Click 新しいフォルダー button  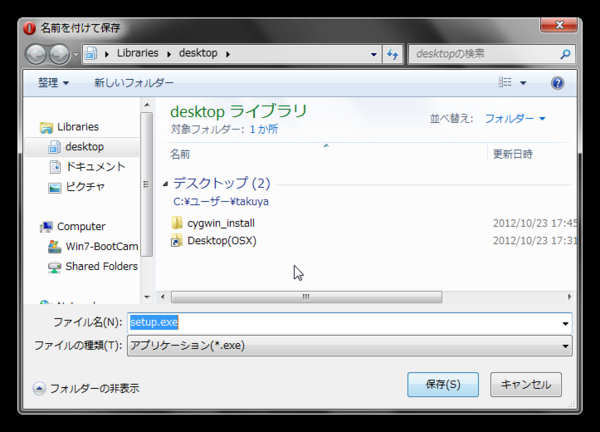point(134,83)
